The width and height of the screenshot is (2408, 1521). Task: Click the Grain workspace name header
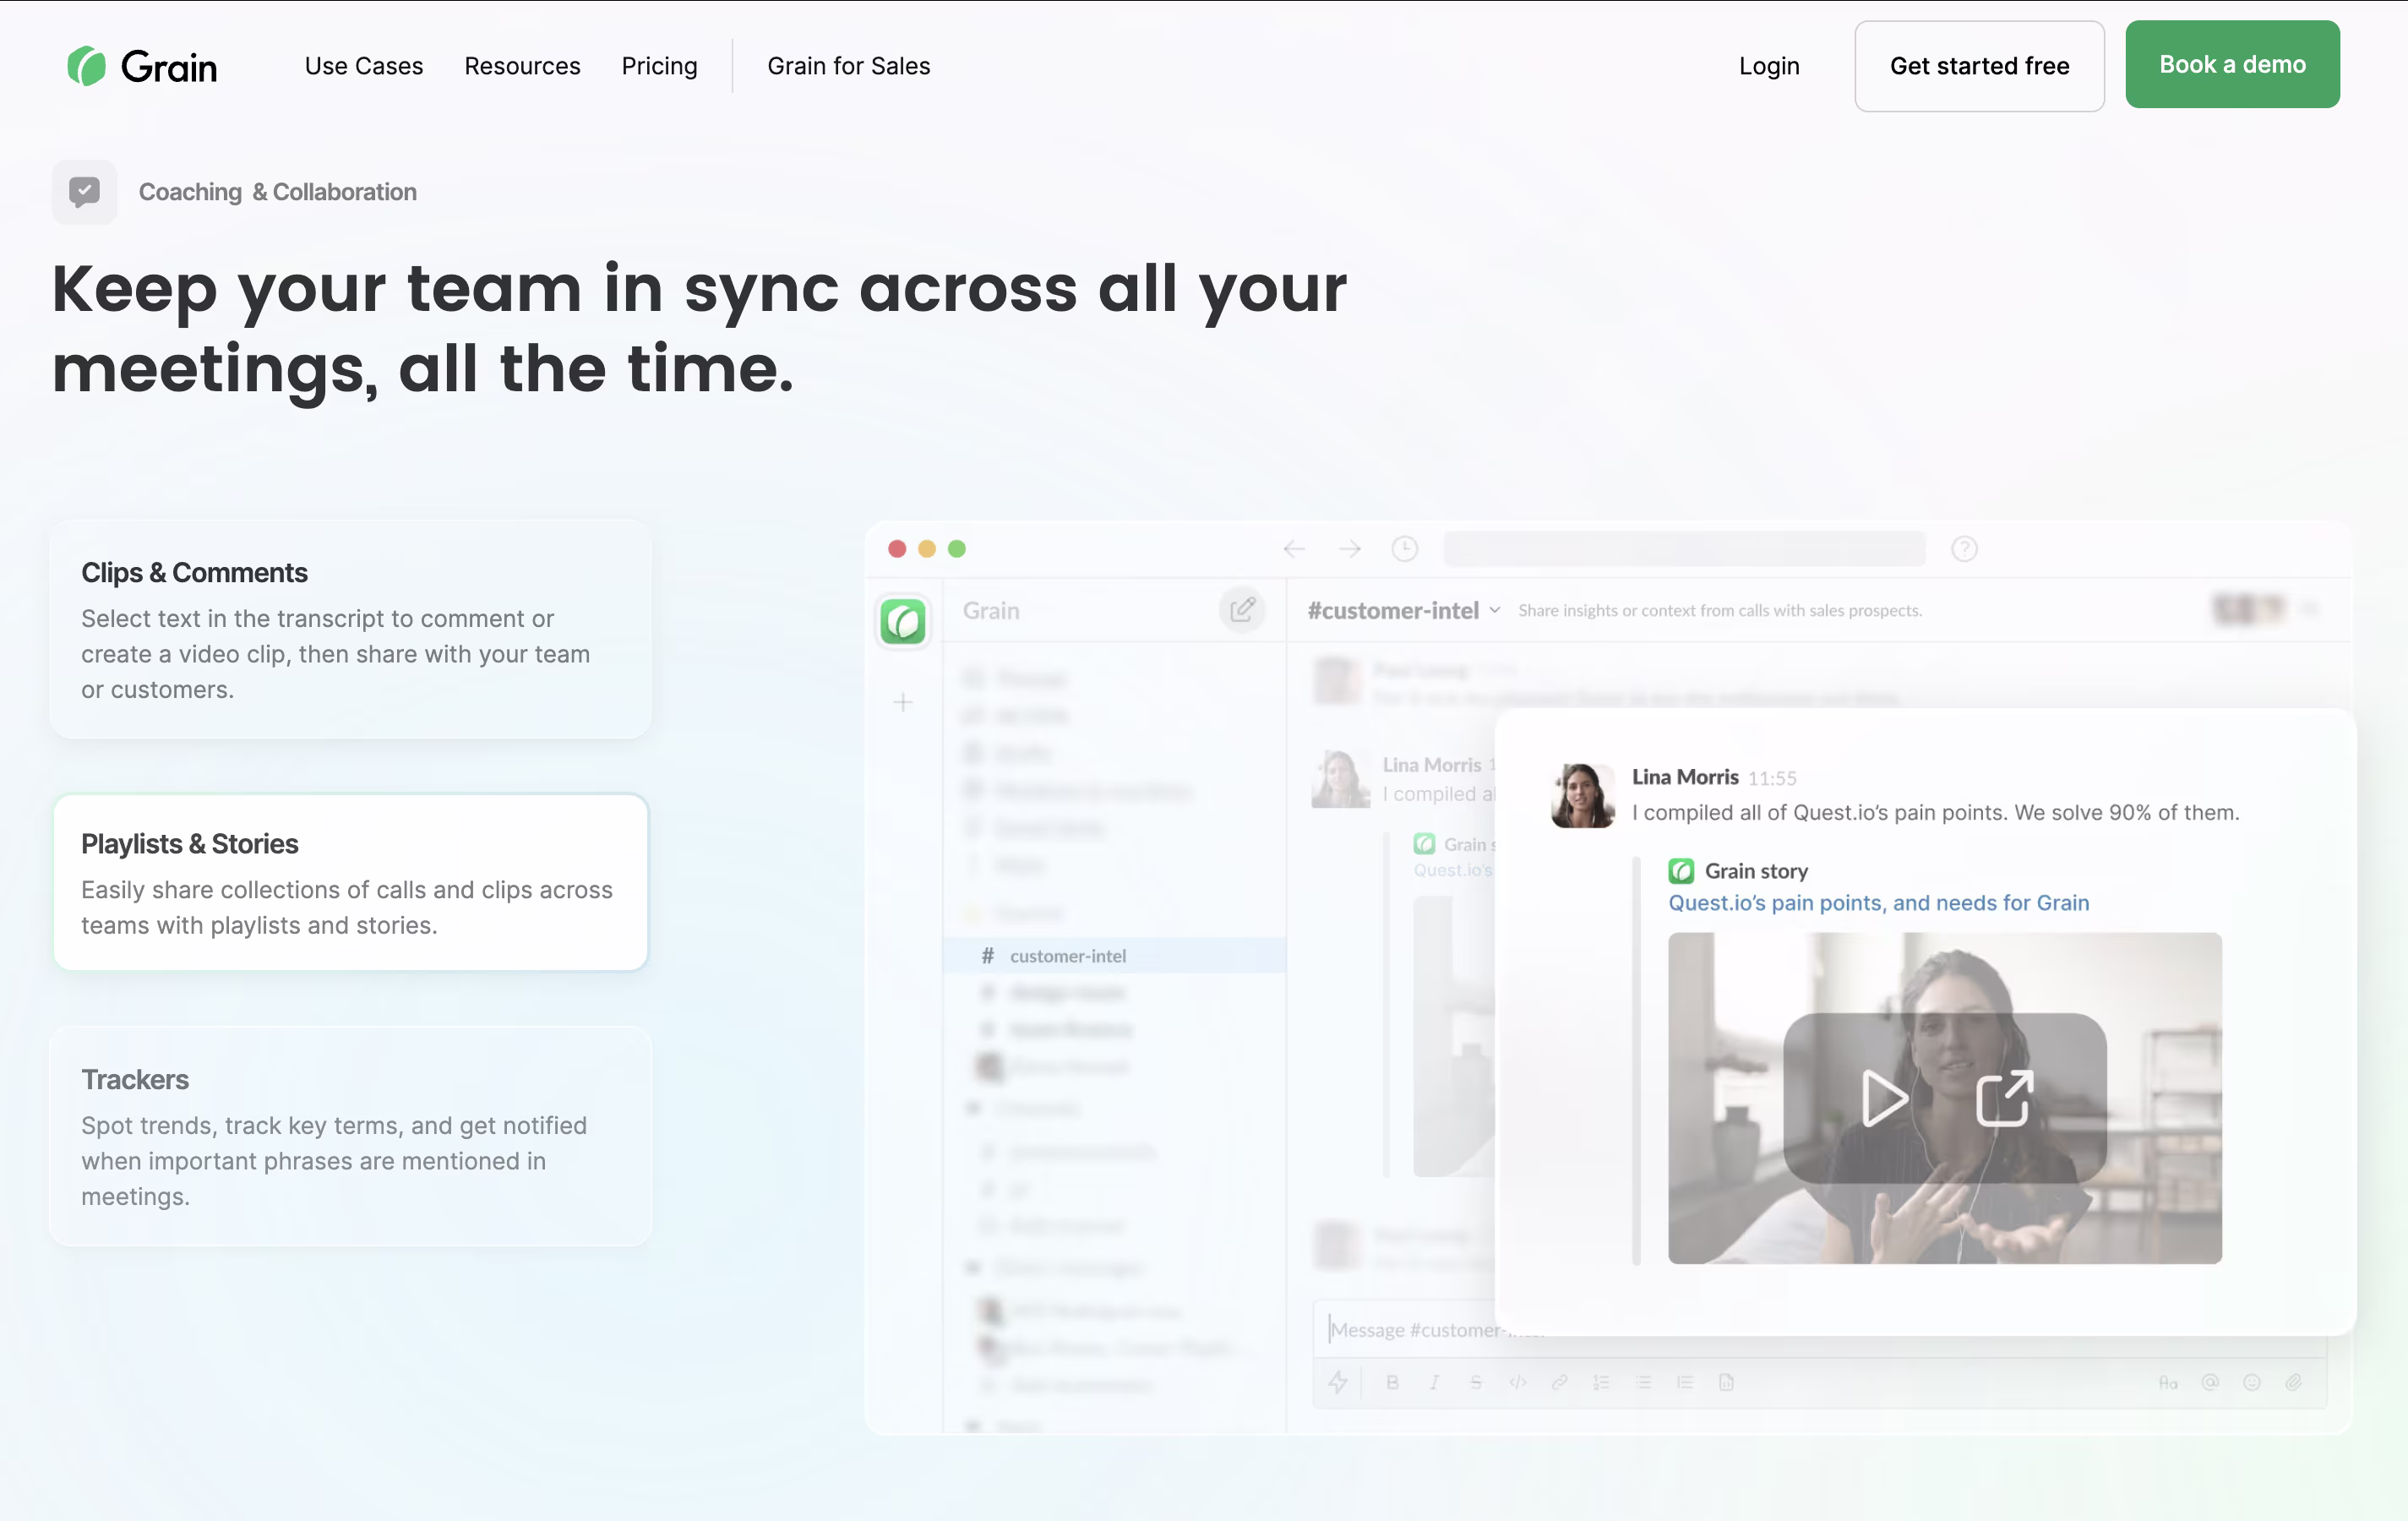pyautogui.click(x=991, y=610)
